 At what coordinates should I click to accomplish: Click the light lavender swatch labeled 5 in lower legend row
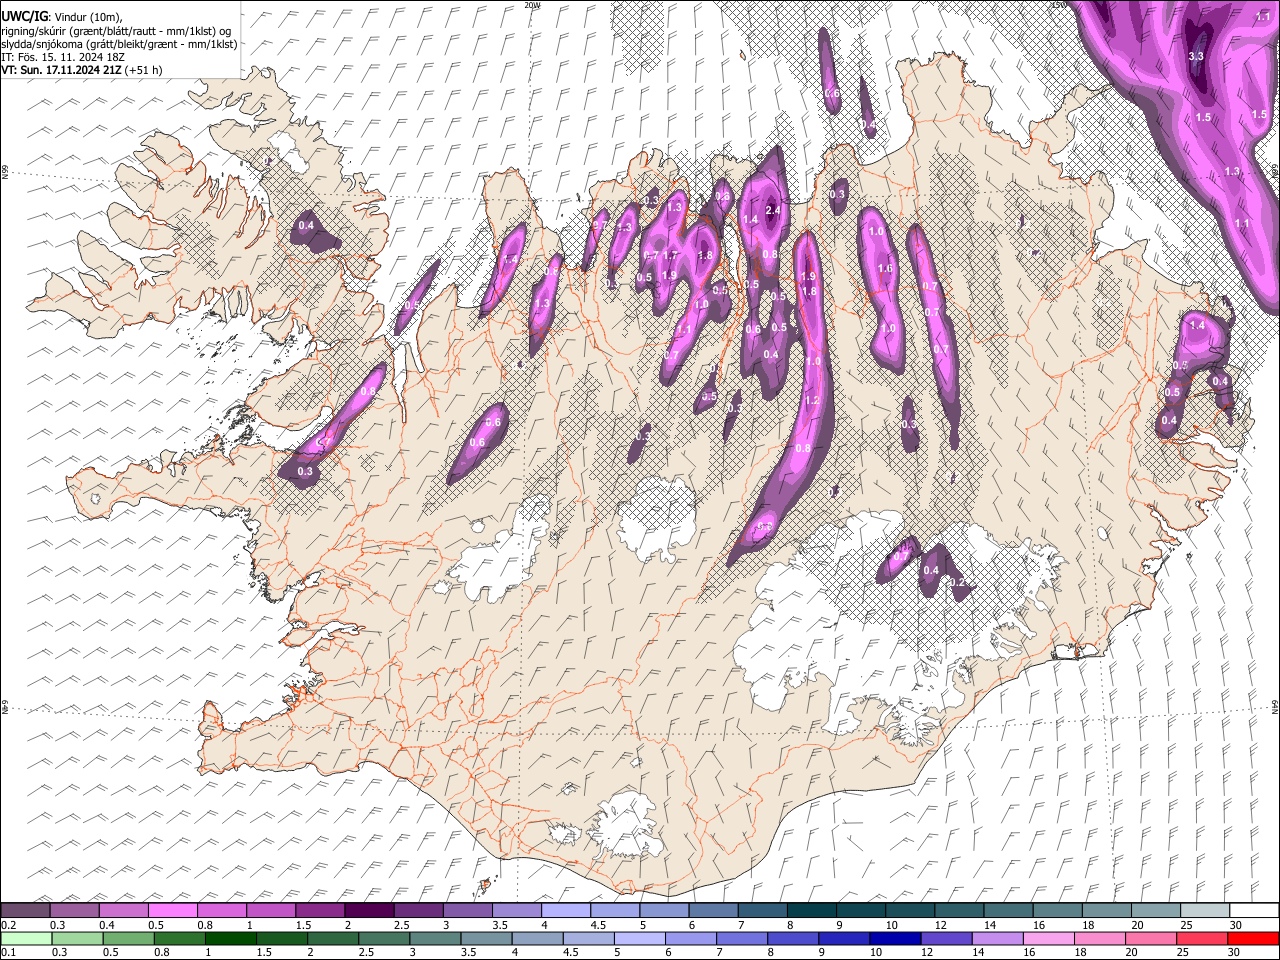pos(640,938)
